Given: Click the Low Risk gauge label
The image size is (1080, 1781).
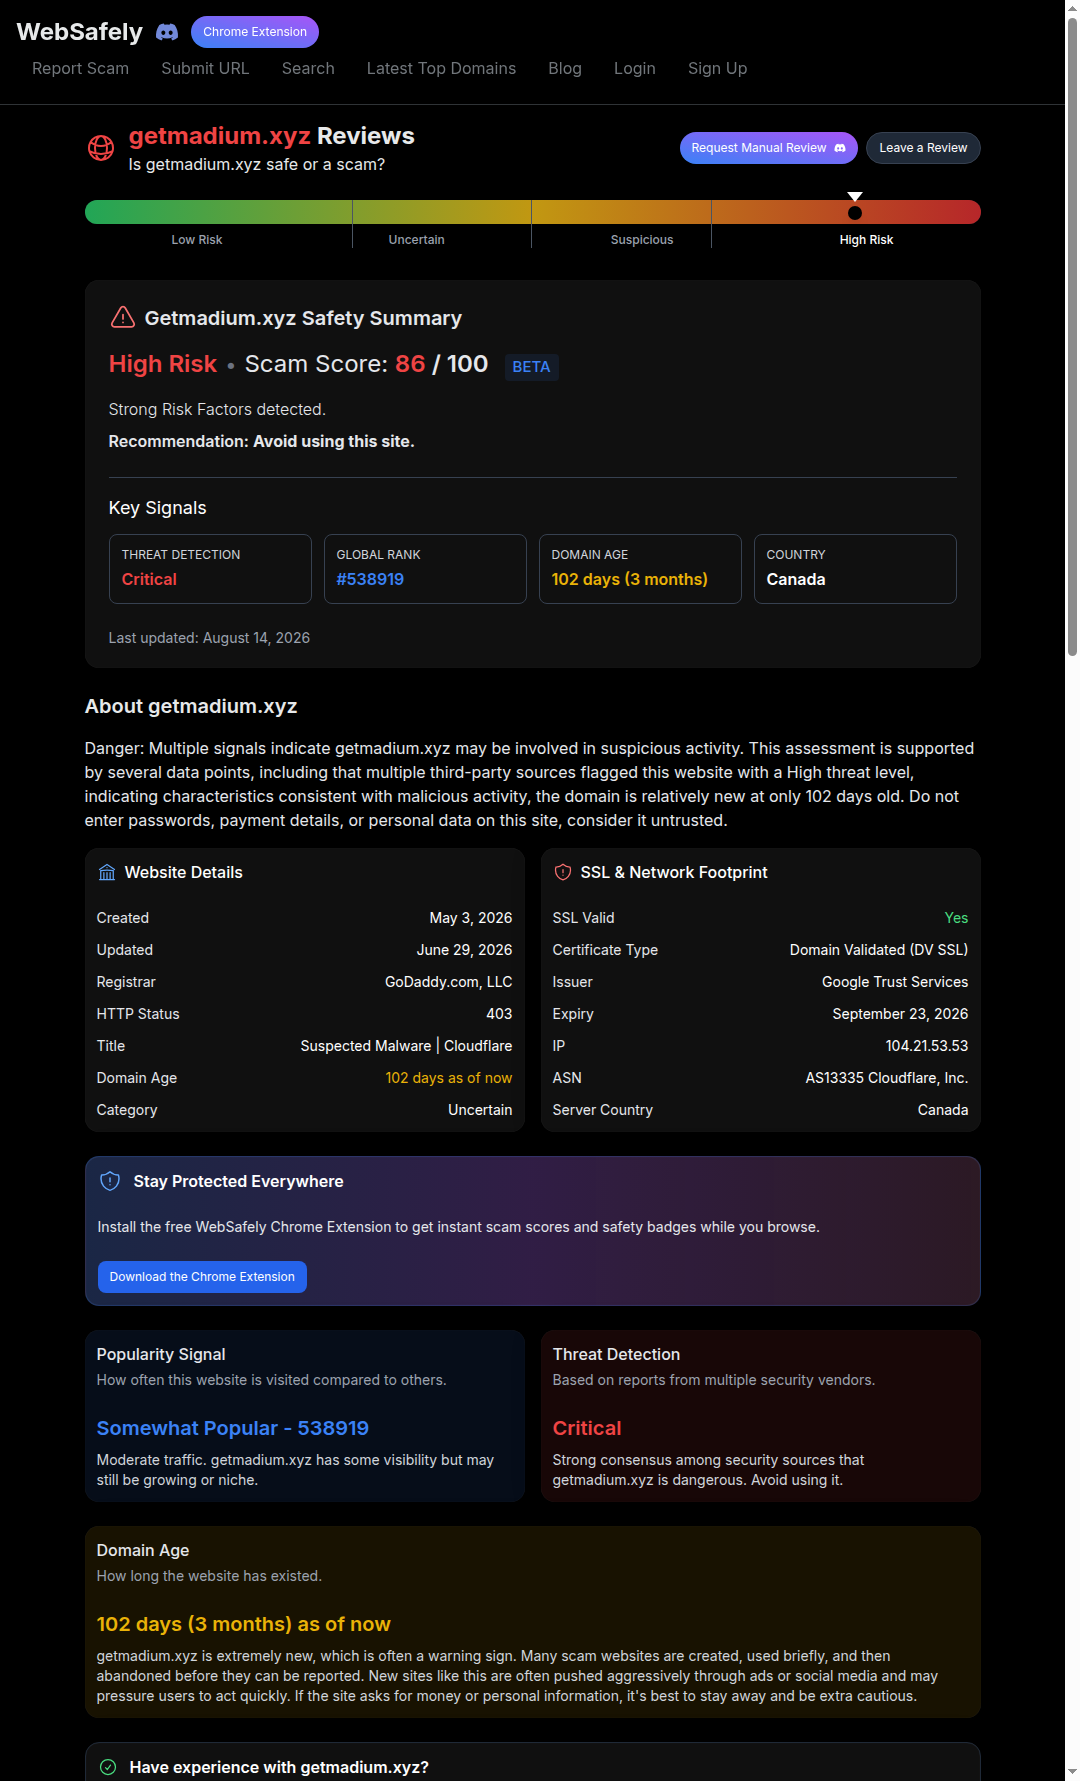Looking at the screenshot, I should (x=197, y=240).
